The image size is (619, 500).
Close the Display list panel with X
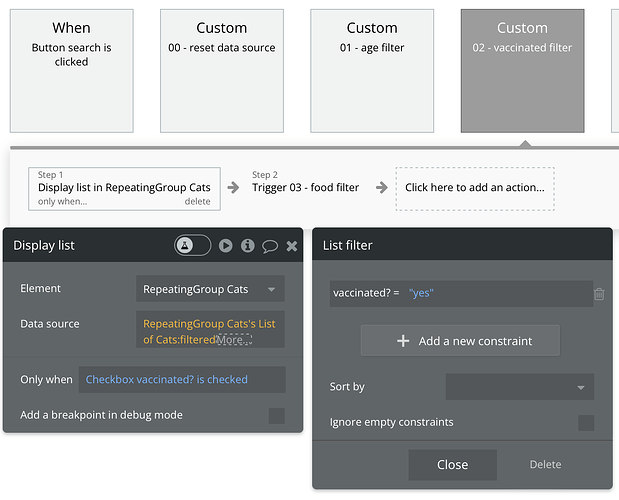tap(292, 246)
